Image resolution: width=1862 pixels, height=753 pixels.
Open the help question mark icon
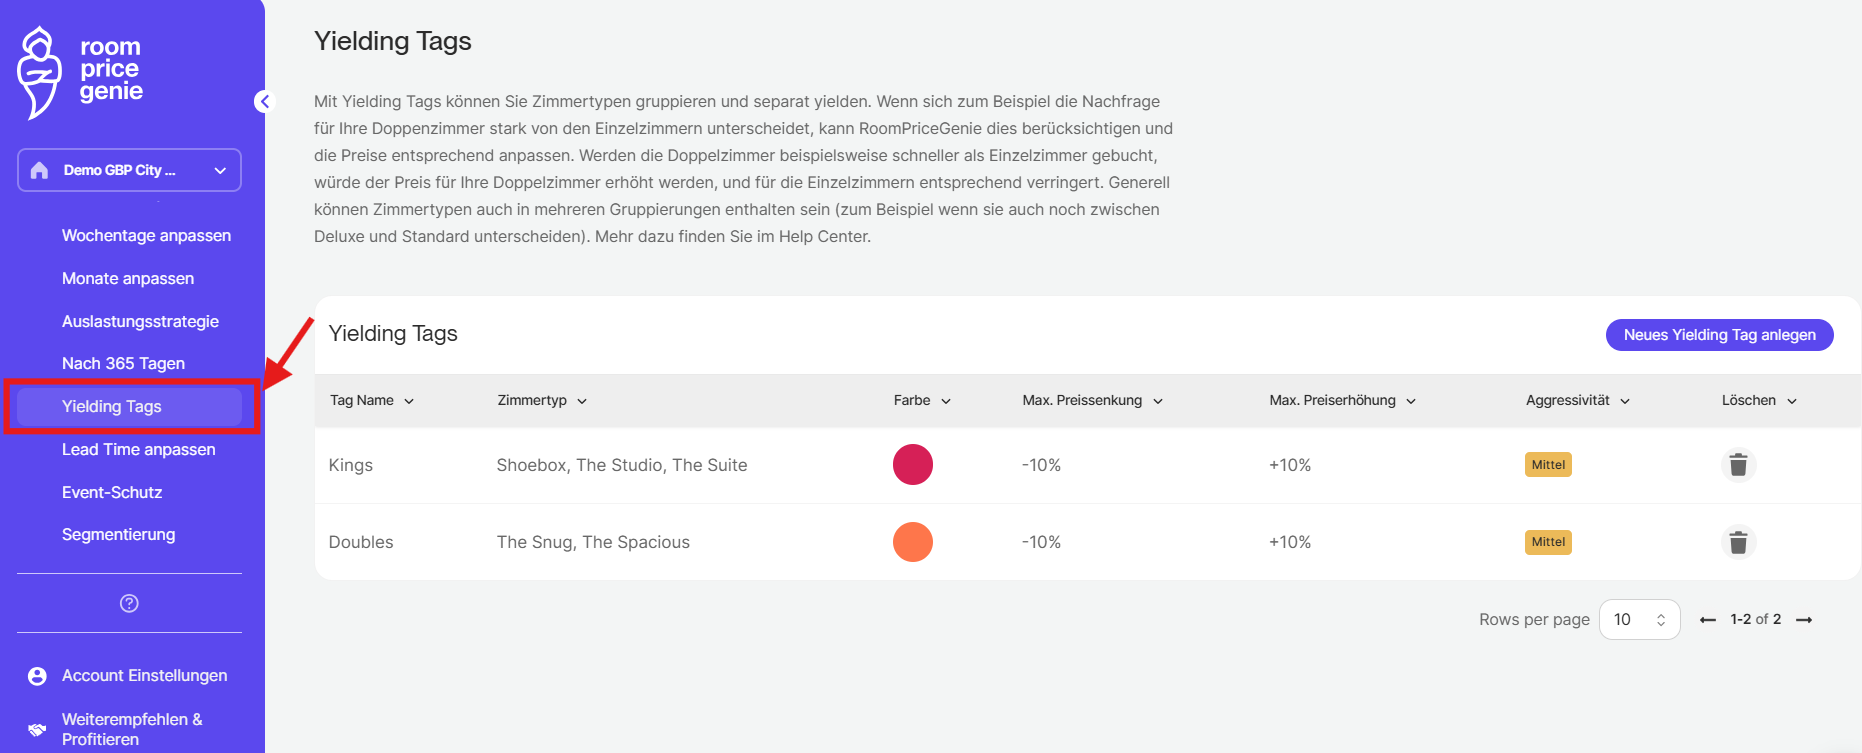129,603
